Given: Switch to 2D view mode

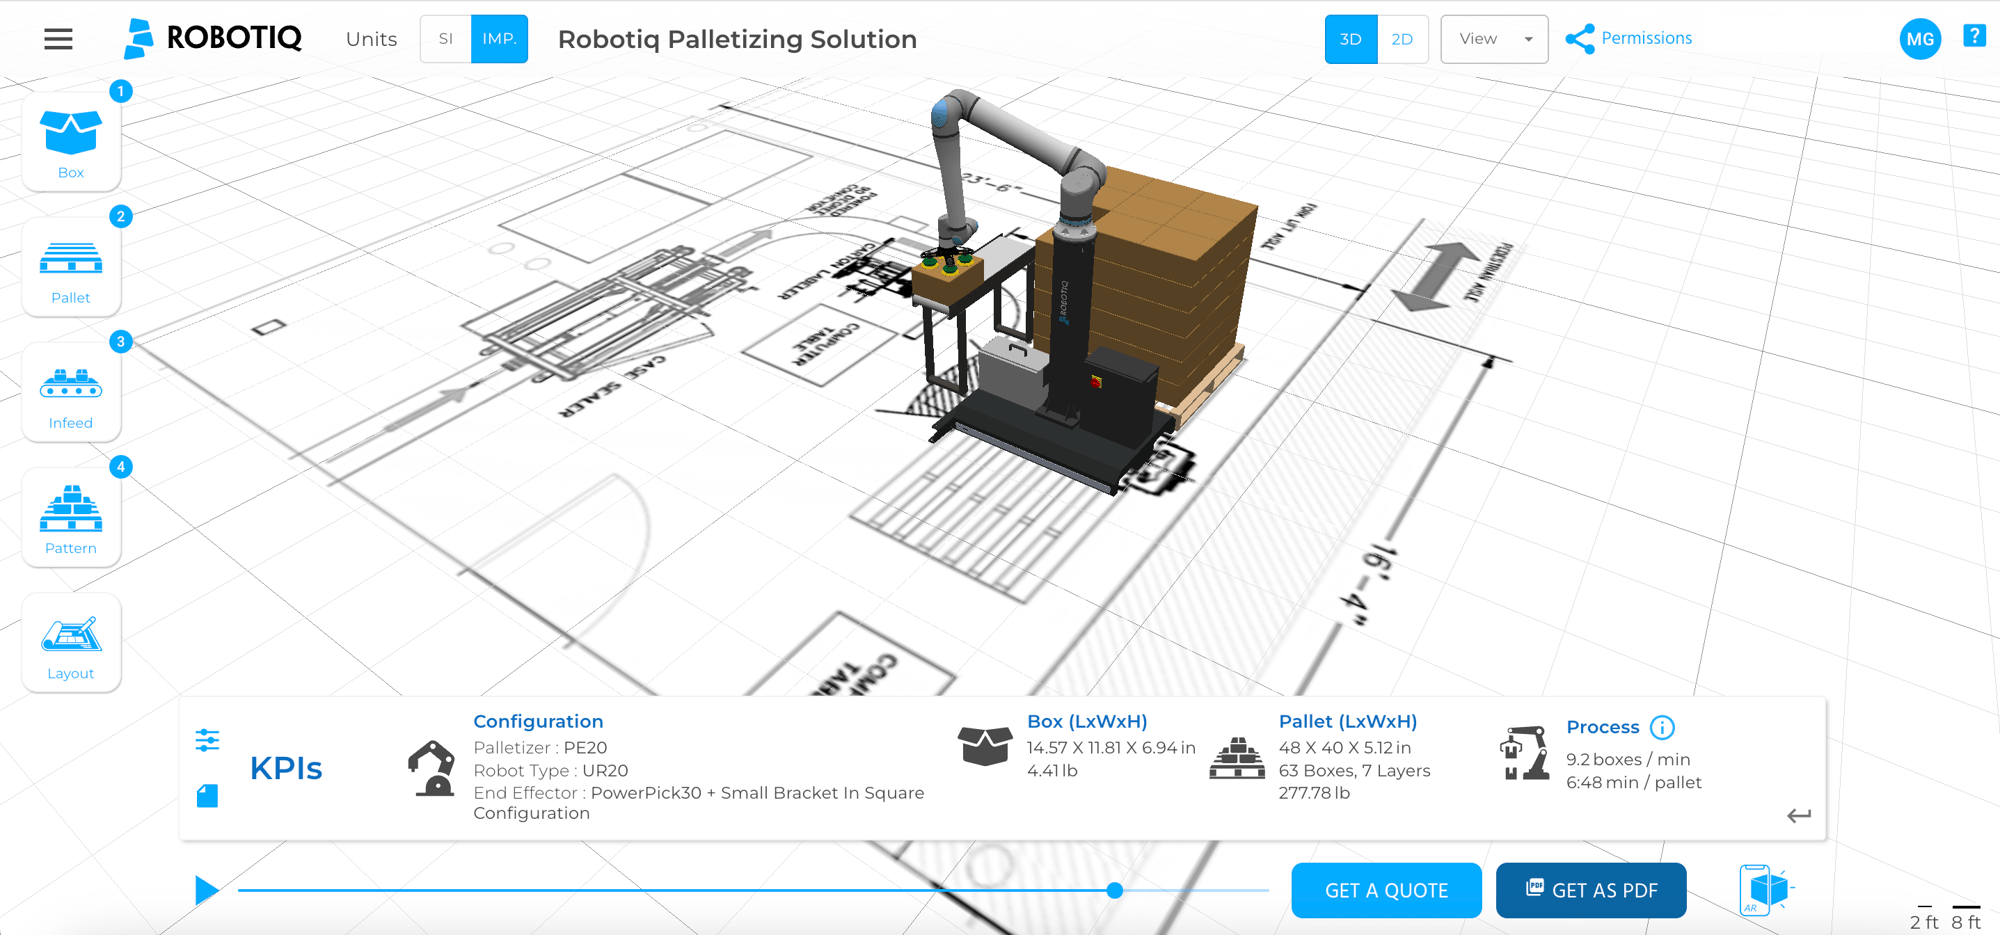Looking at the screenshot, I should (x=1402, y=39).
